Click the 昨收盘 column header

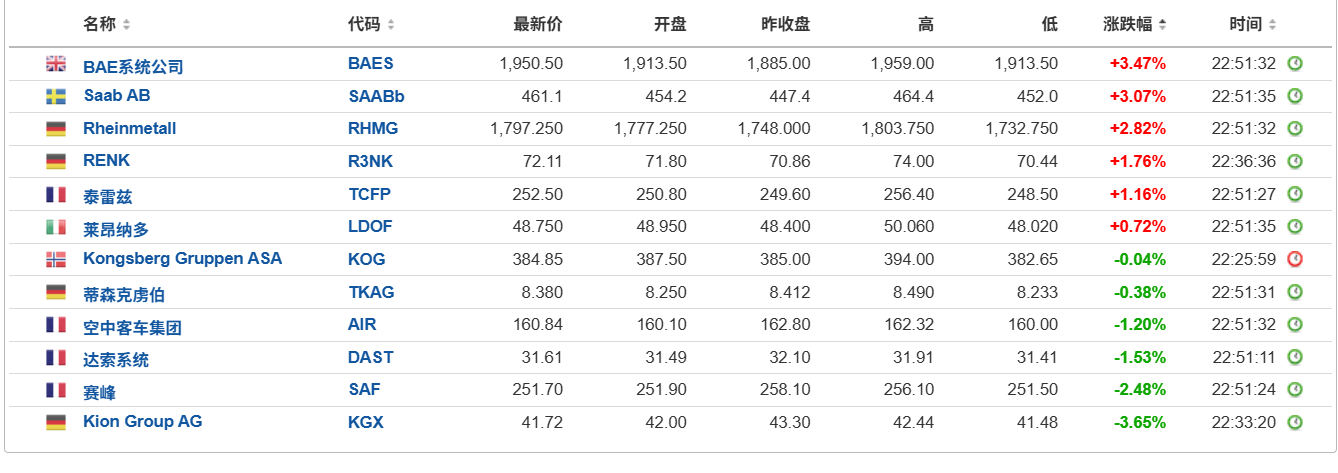click(786, 24)
